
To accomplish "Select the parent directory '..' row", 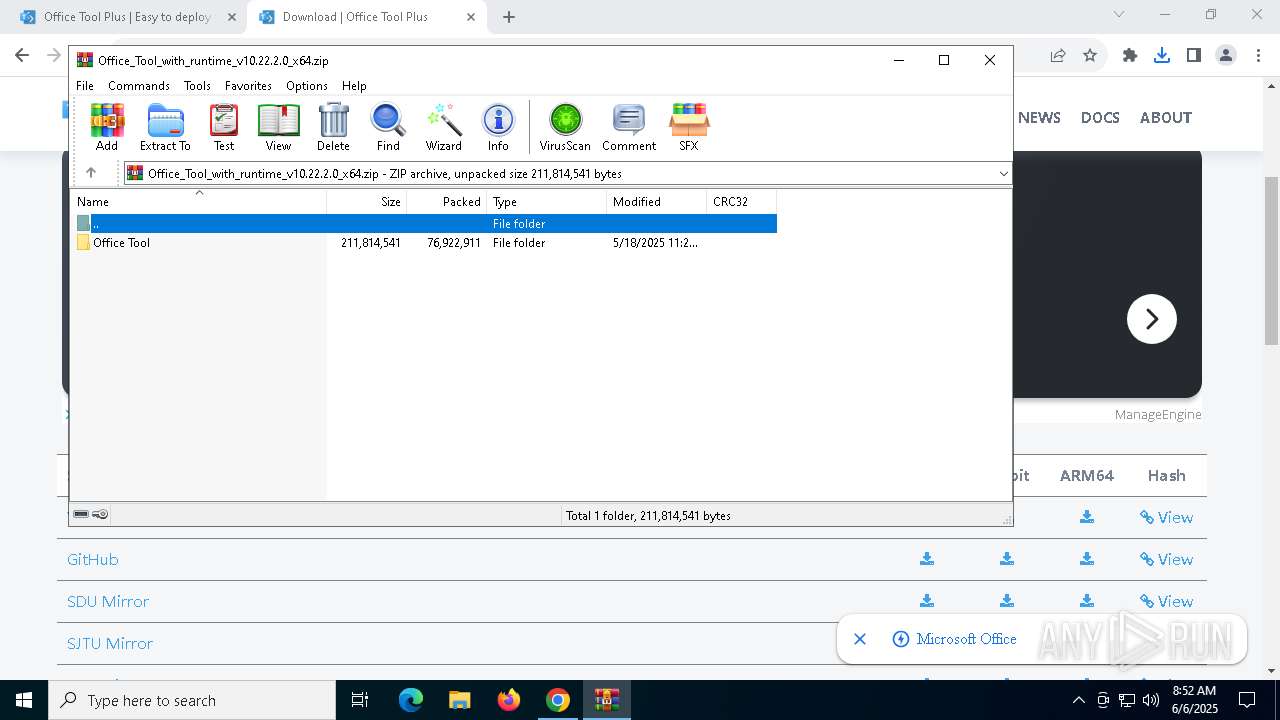I will [x=424, y=224].
